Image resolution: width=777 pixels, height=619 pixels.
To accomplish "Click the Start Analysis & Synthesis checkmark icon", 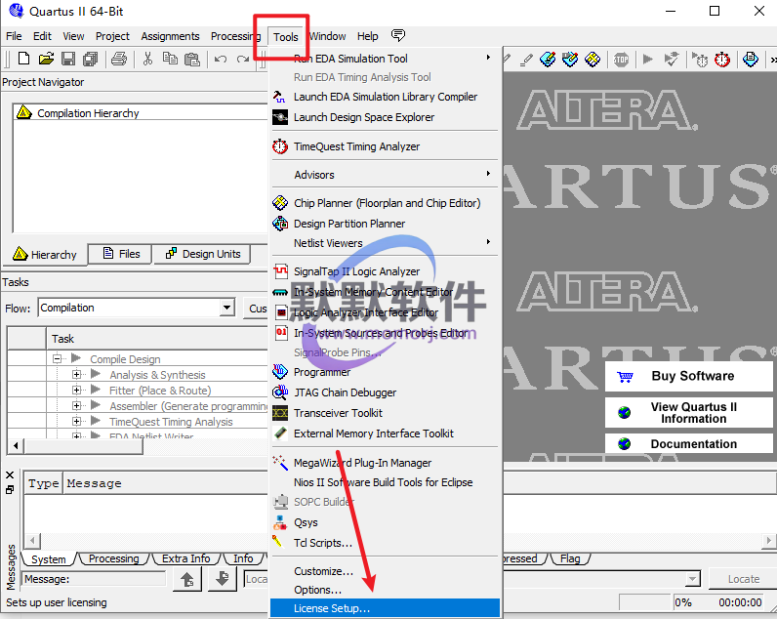I will pyautogui.click(x=671, y=59).
